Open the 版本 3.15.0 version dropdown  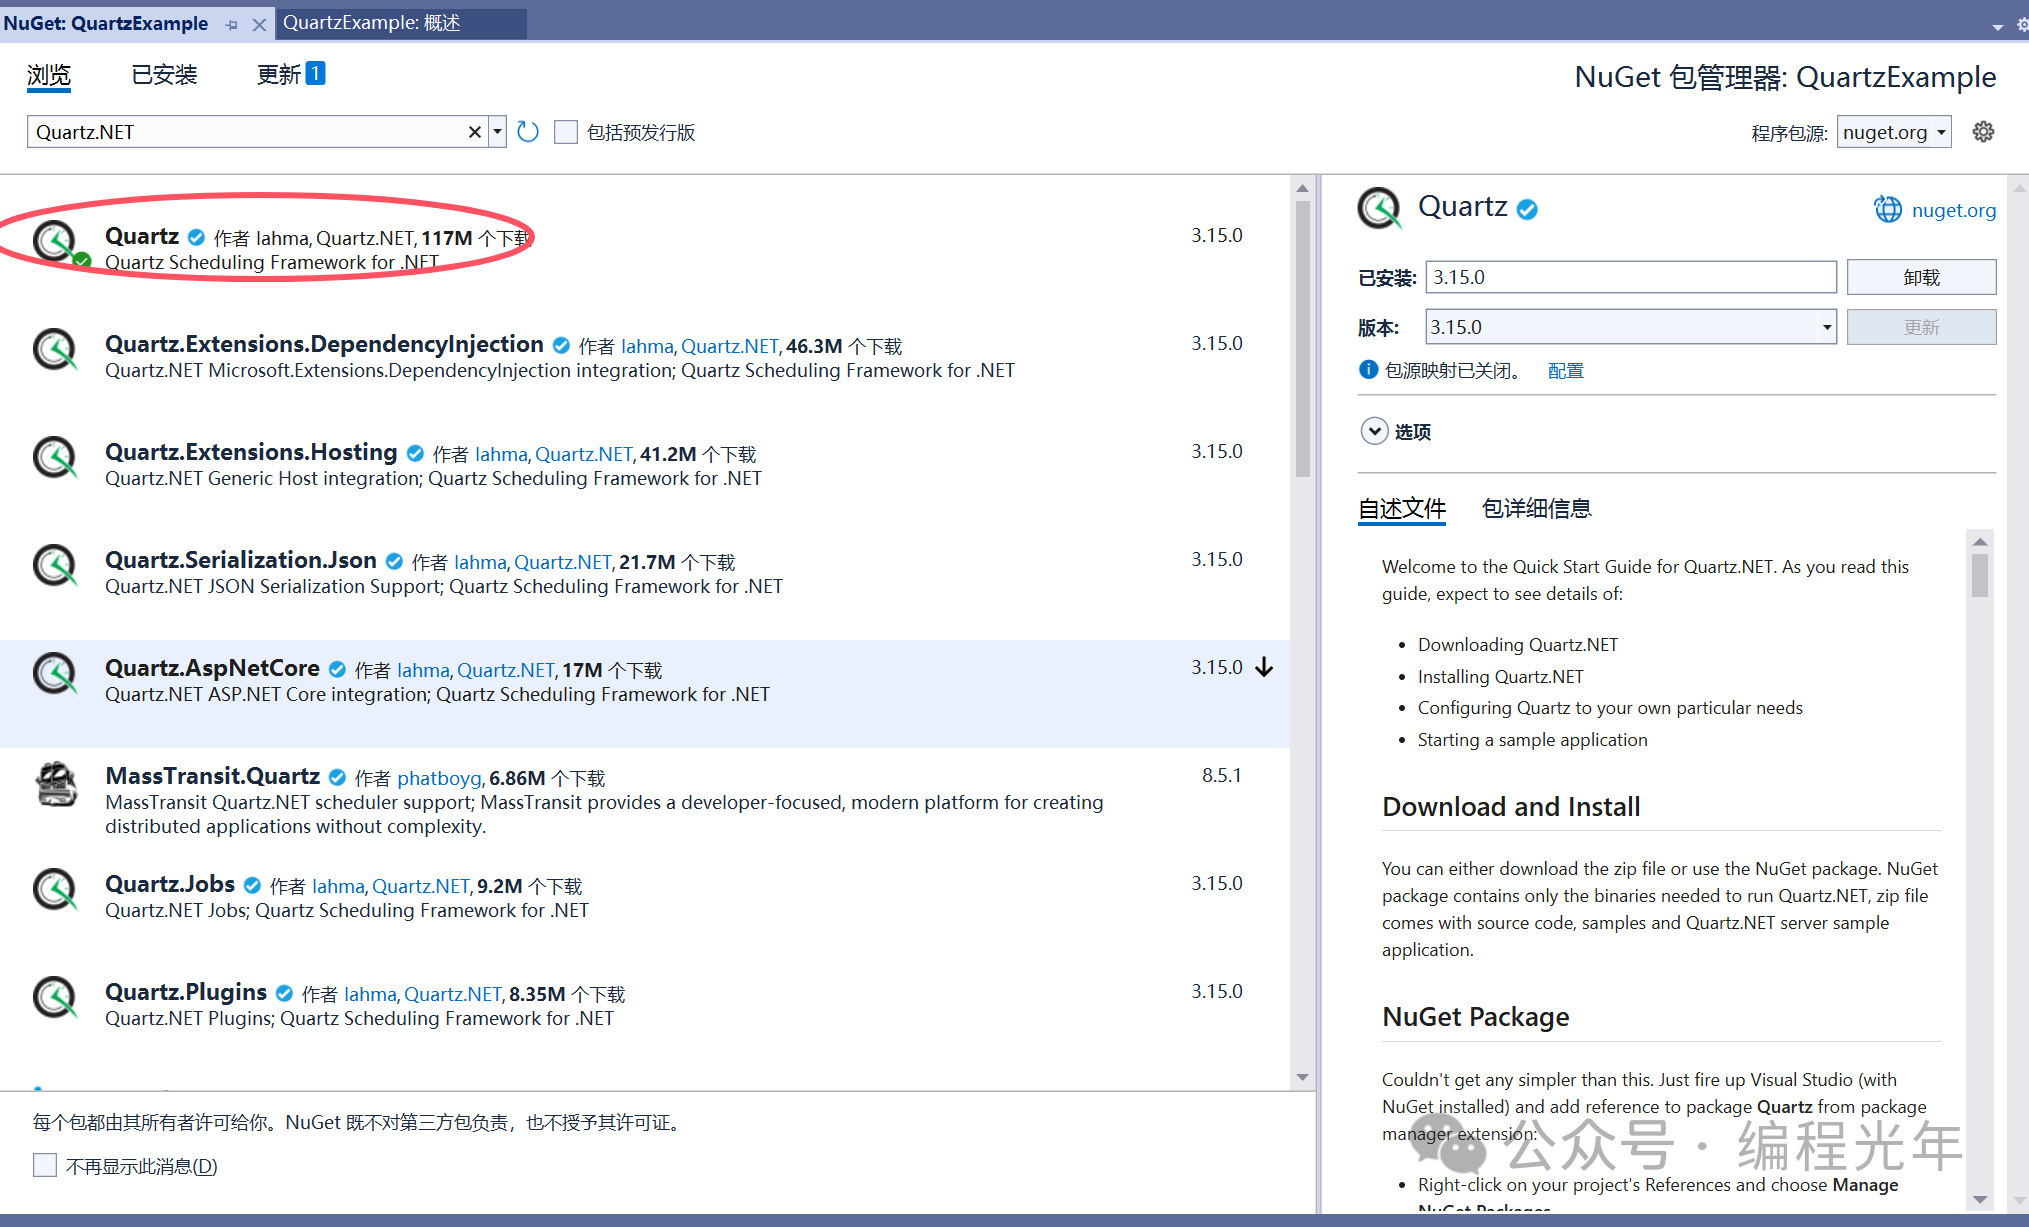tap(1631, 327)
